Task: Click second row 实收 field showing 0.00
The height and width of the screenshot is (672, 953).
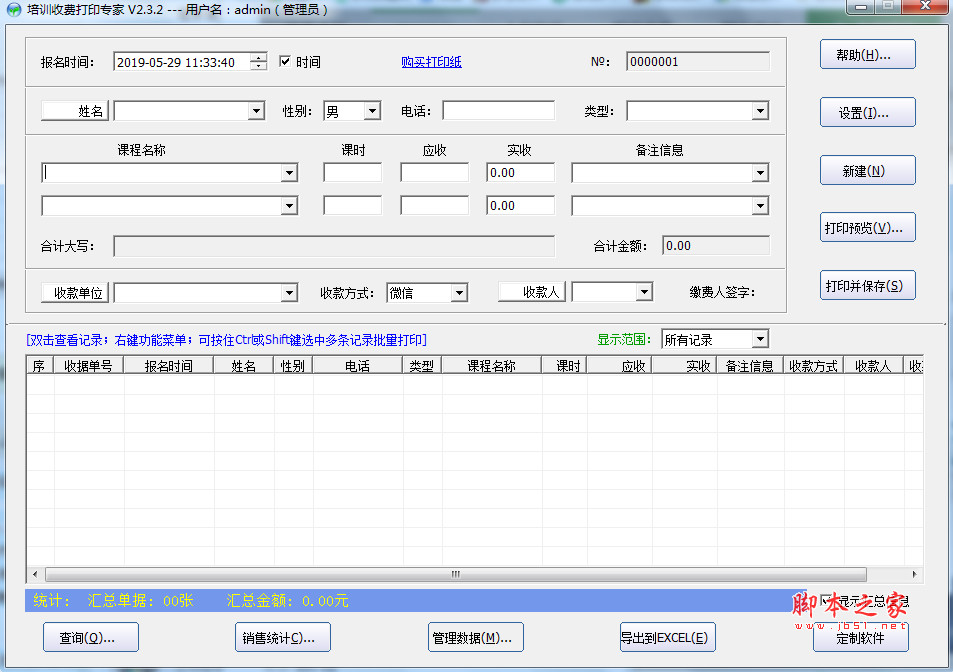Action: coord(520,206)
